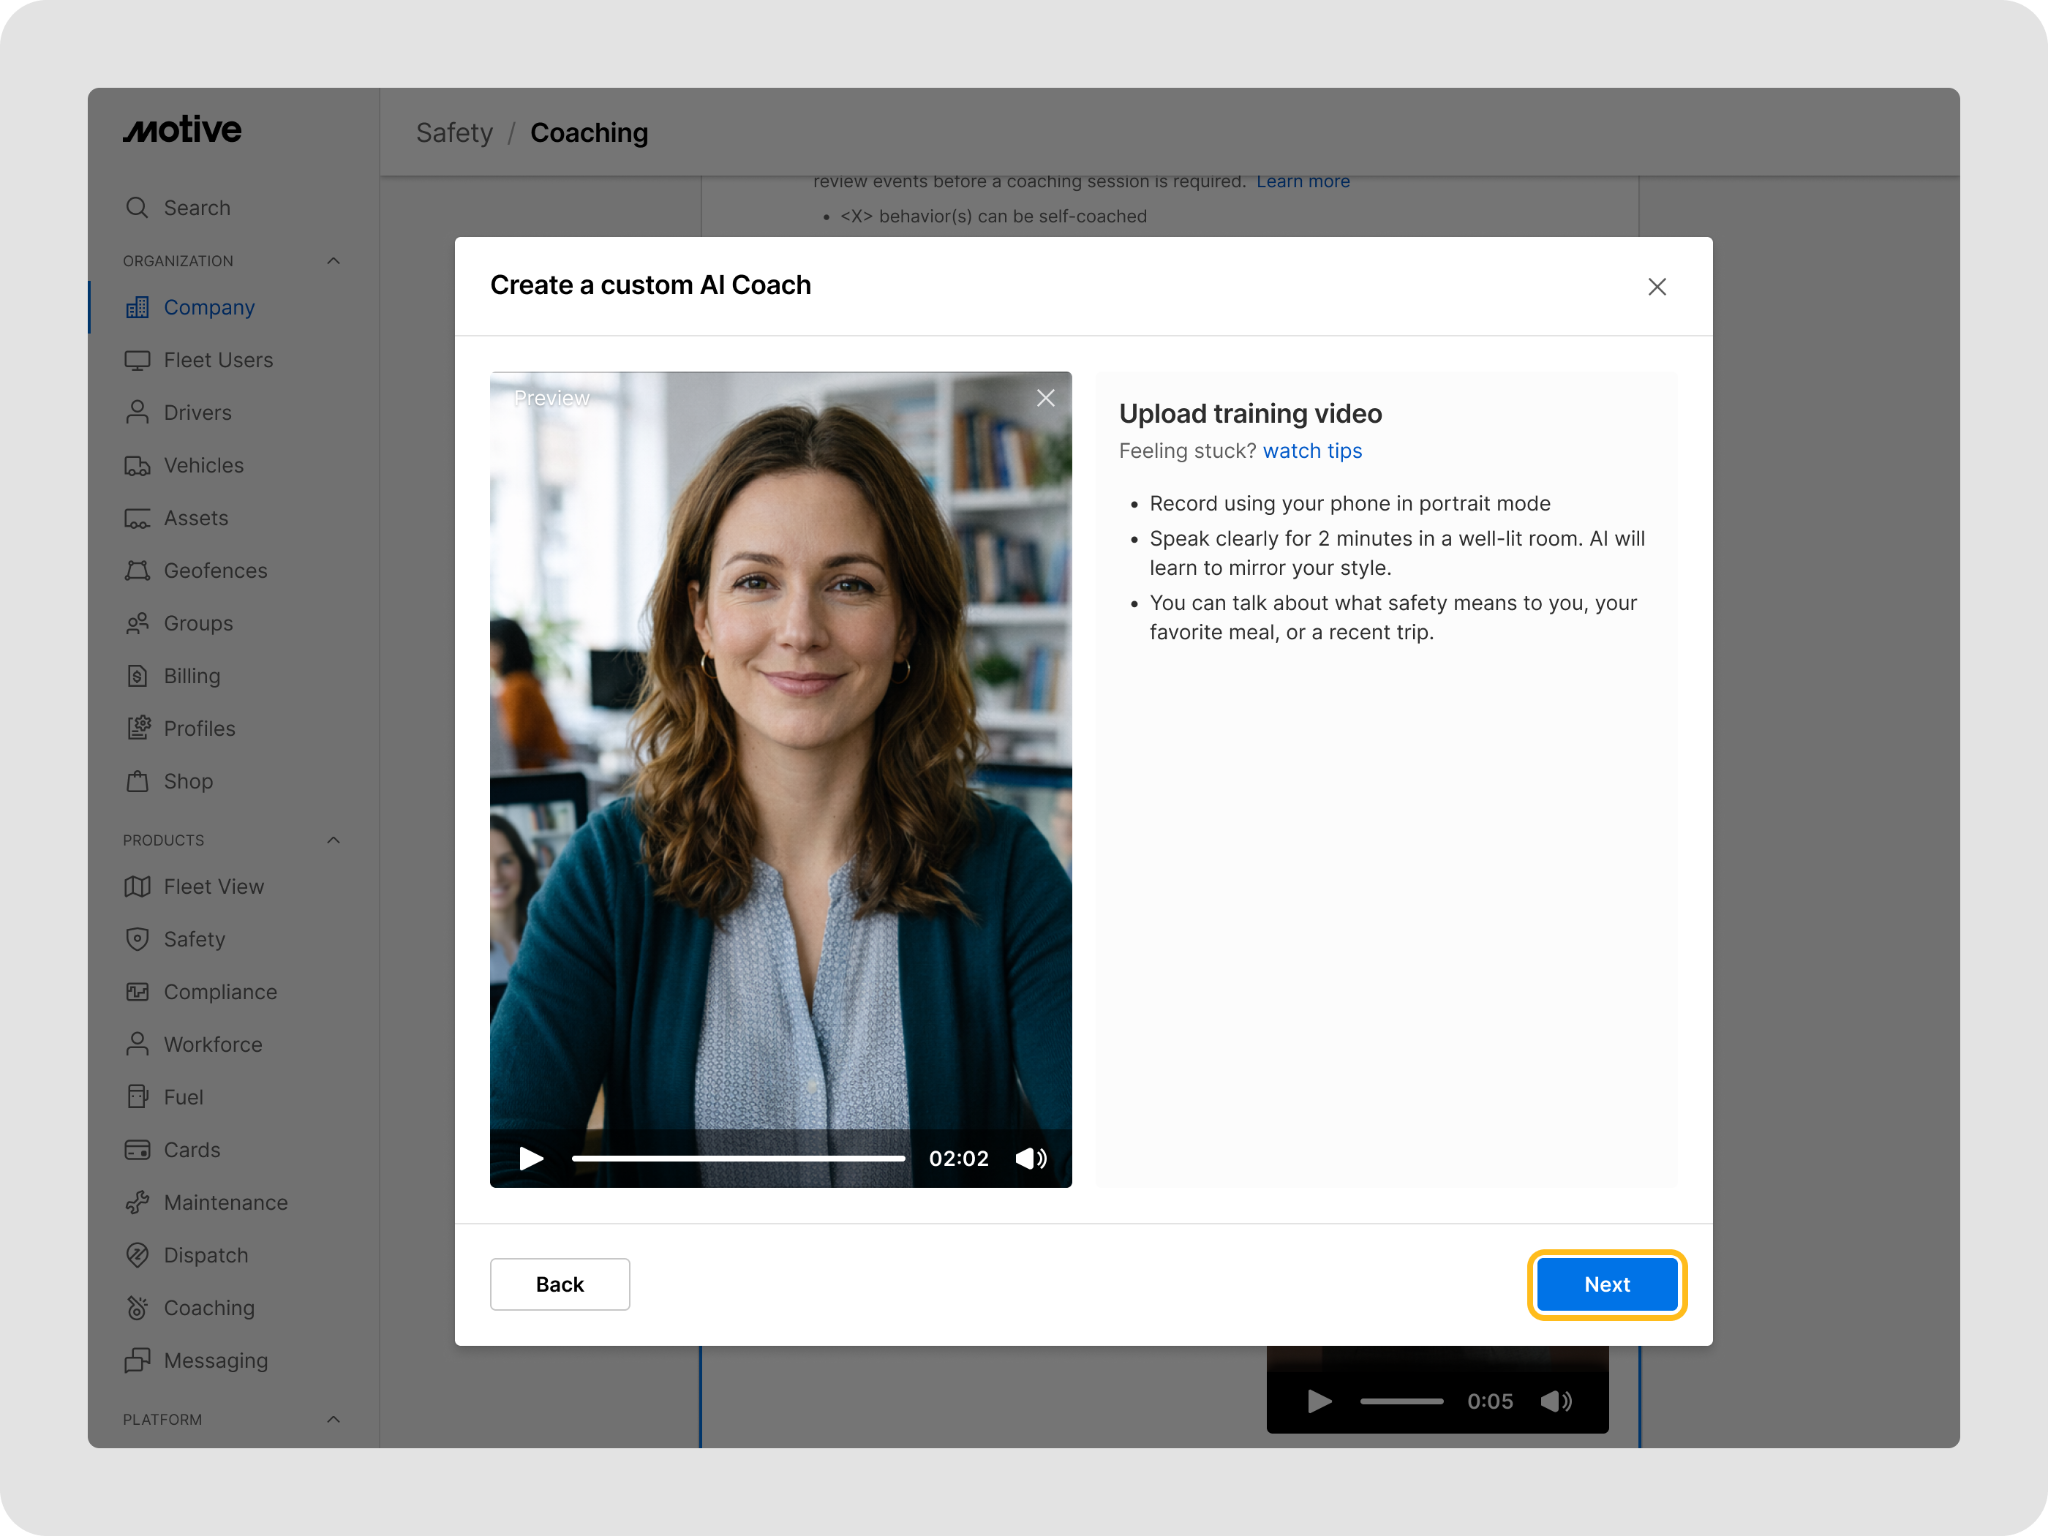The height and width of the screenshot is (1536, 2048).
Task: Open the watch tips link
Action: pos(1312,451)
